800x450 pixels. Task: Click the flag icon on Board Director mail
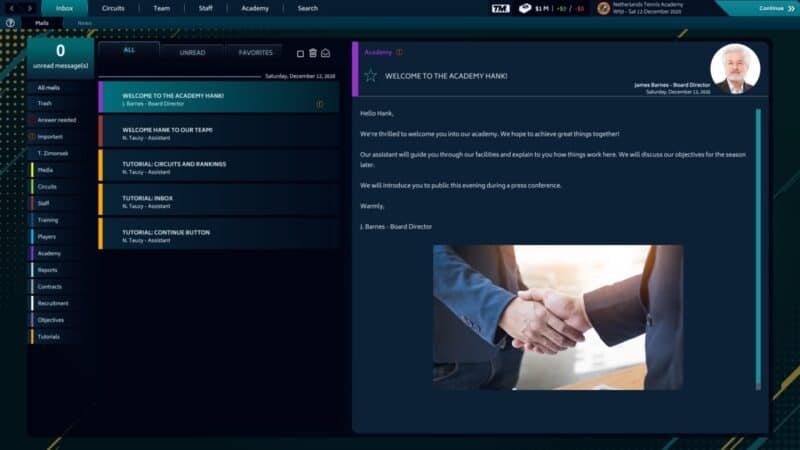(x=320, y=104)
